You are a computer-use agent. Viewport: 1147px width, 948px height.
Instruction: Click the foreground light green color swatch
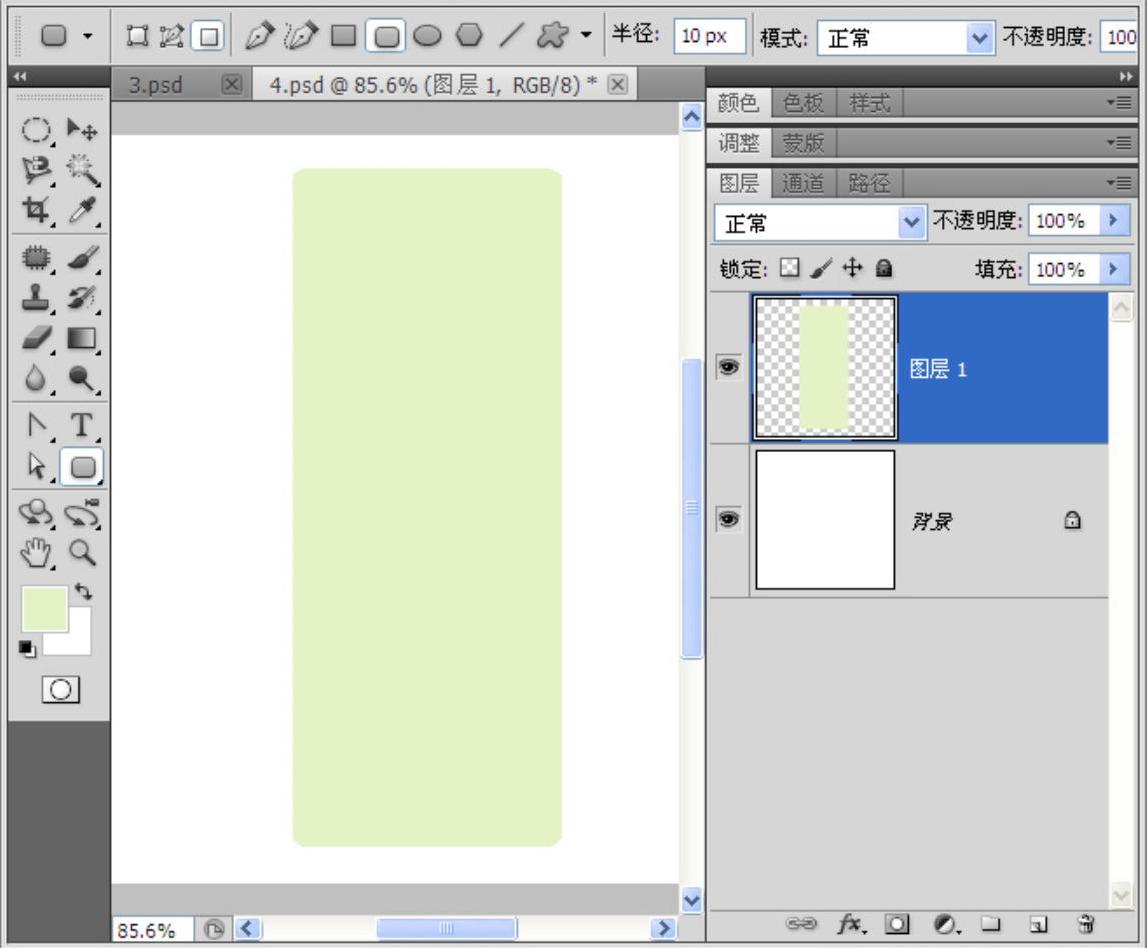[44, 609]
